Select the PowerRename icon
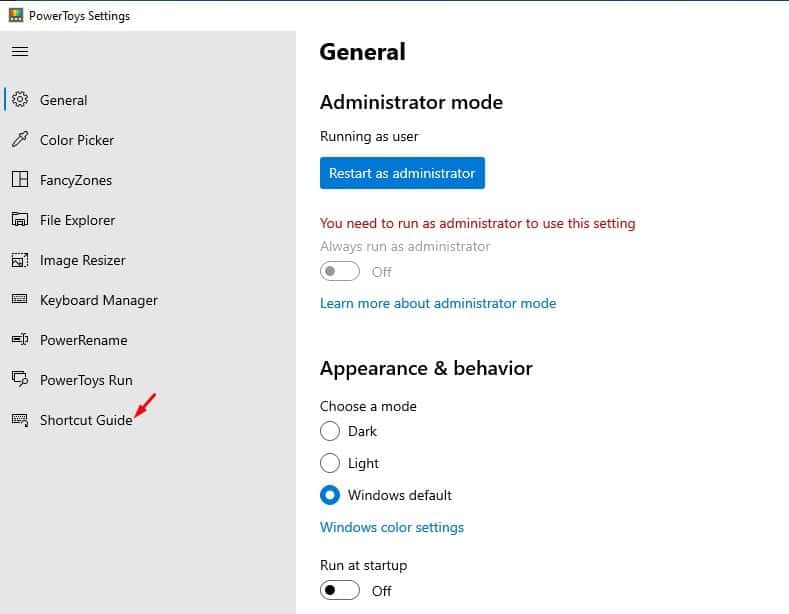Image resolution: width=789 pixels, height=614 pixels. coord(20,339)
